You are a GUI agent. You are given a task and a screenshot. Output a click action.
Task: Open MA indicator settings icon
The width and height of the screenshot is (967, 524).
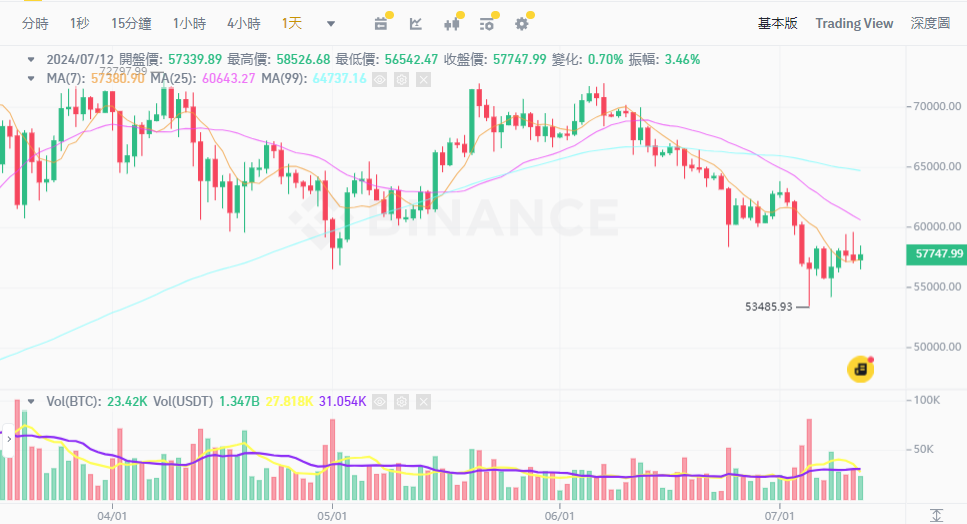[400, 78]
